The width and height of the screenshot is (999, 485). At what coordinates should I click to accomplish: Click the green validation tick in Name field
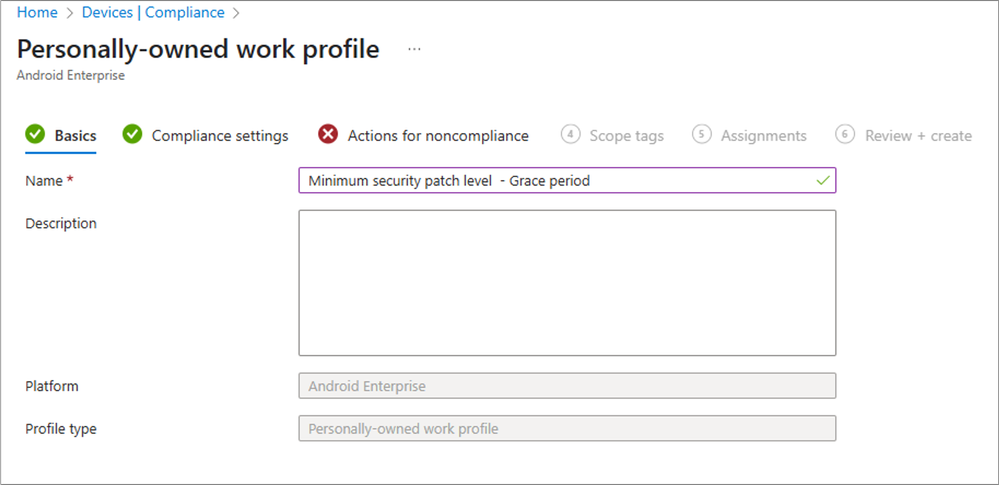(823, 181)
